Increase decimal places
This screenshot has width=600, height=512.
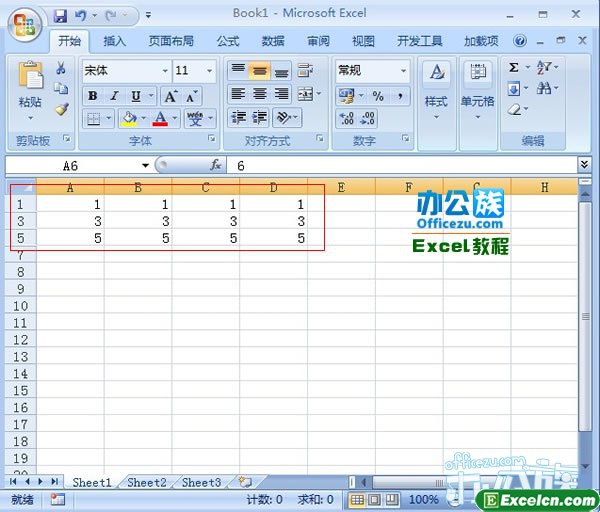click(347, 118)
